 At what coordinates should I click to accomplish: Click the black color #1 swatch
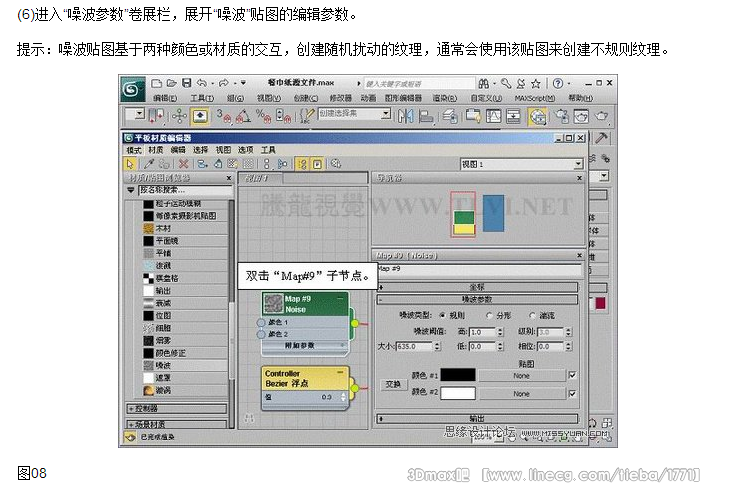click(x=457, y=375)
